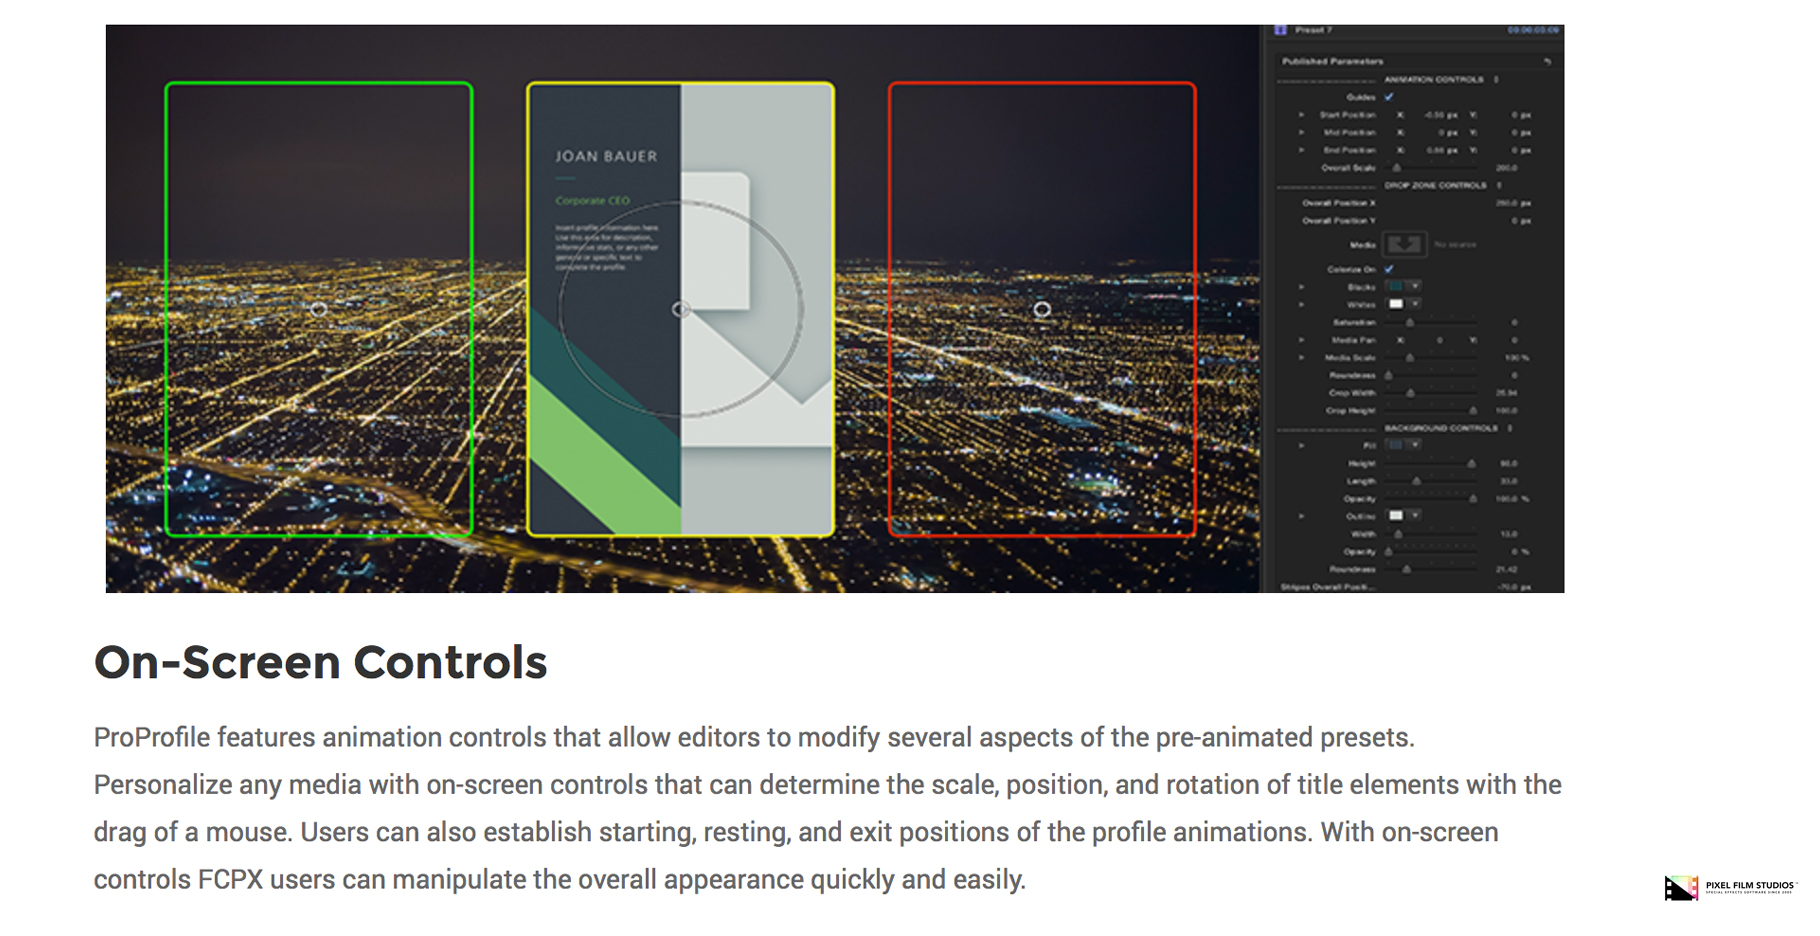Viewport: 1820px width, 936px height.
Task: Click the Crop Height slider handle
Action: tap(1473, 410)
